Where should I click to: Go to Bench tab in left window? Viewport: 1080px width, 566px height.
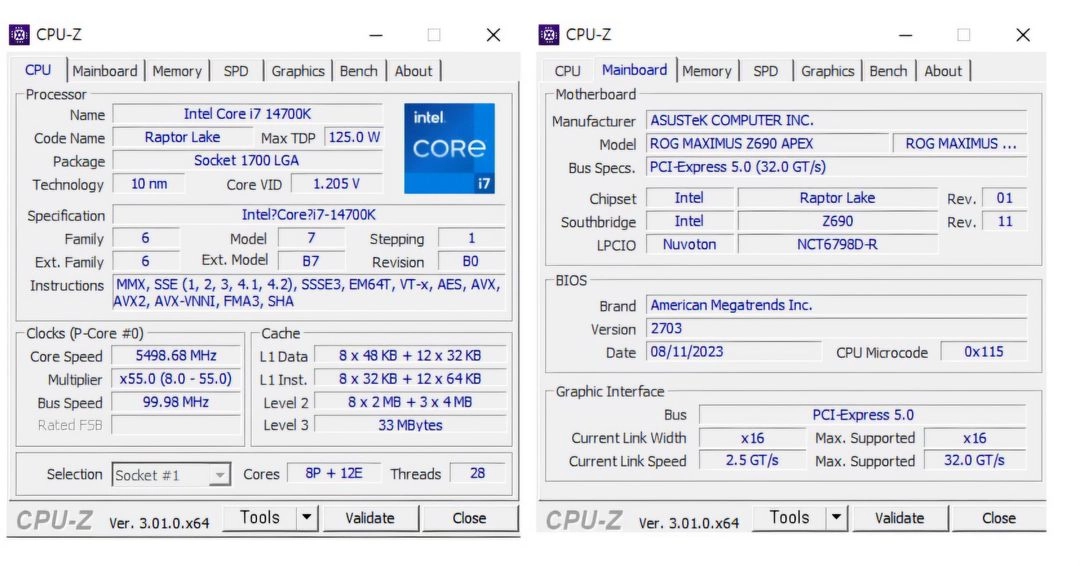(359, 71)
